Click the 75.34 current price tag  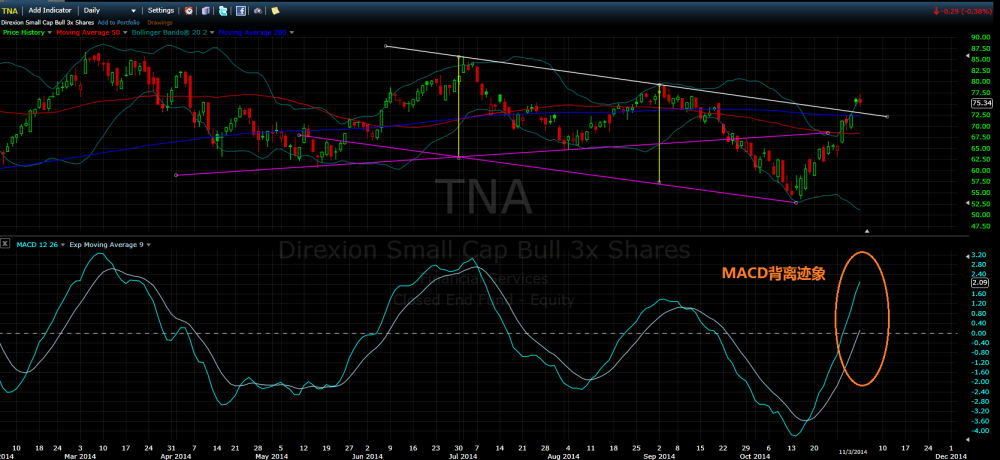982,103
